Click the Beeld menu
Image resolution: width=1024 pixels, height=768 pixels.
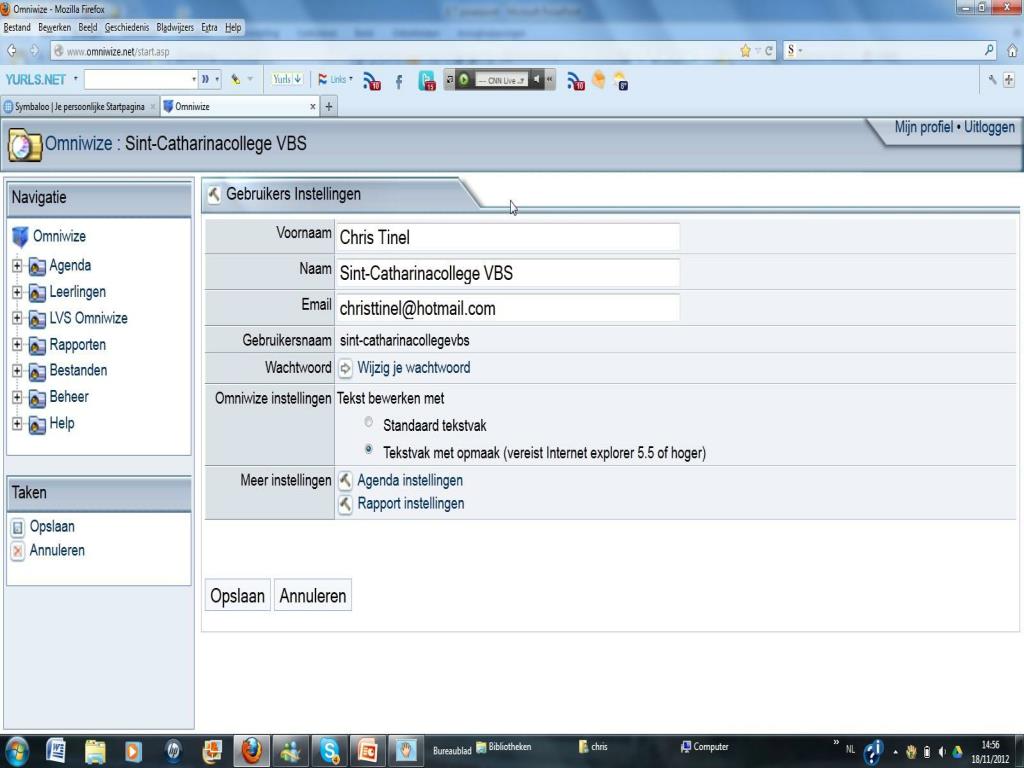click(88, 27)
